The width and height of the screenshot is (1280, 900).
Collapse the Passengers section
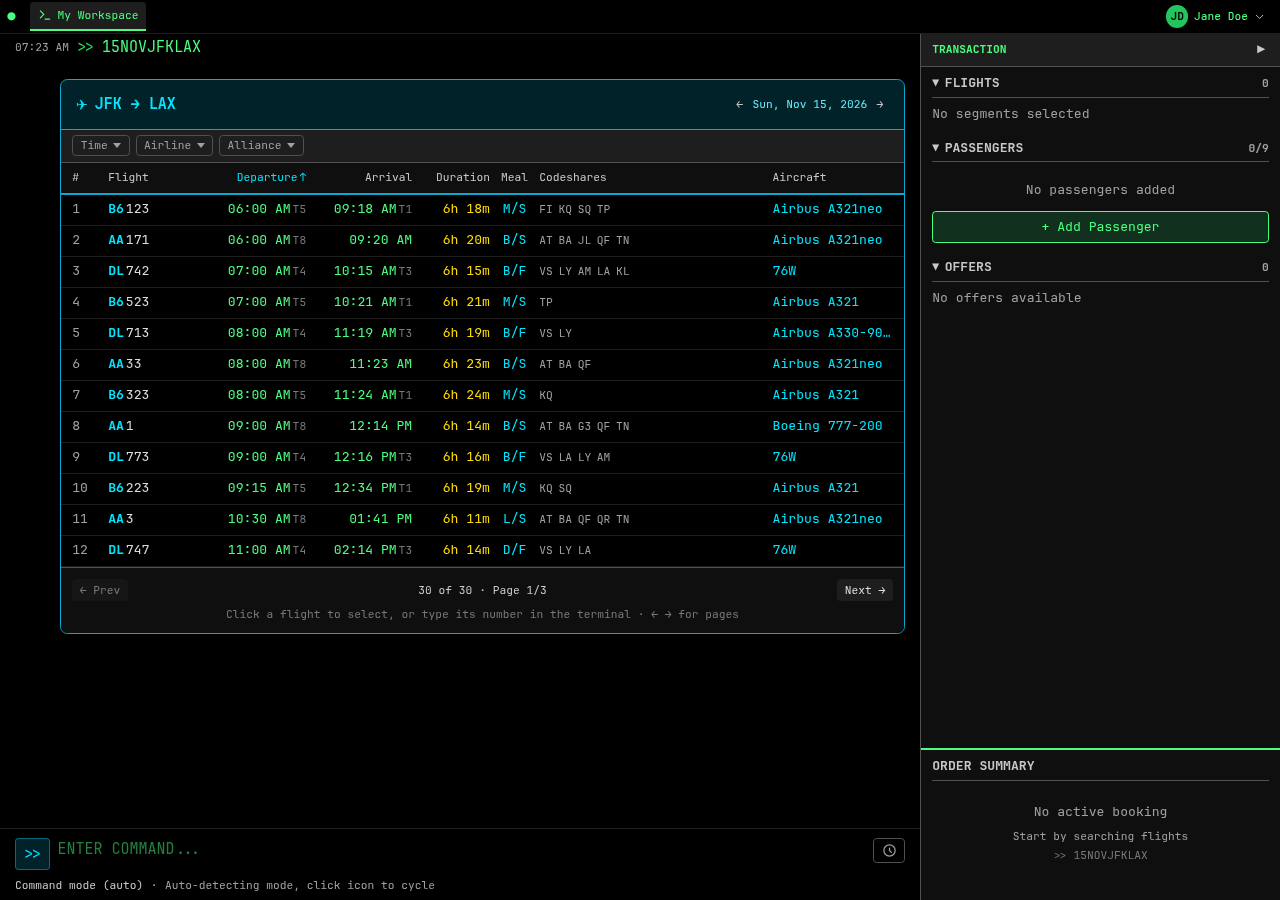[936, 148]
